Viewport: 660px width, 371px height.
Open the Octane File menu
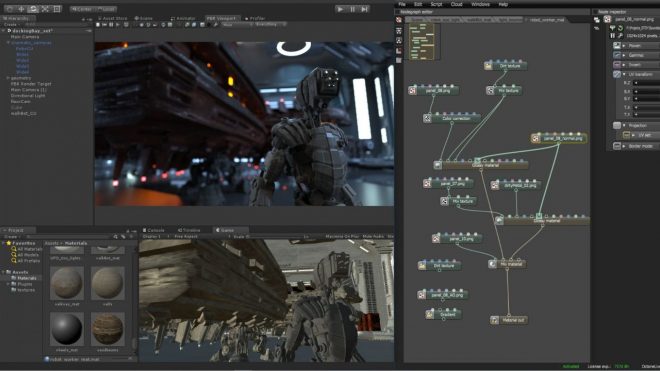tap(402, 4)
